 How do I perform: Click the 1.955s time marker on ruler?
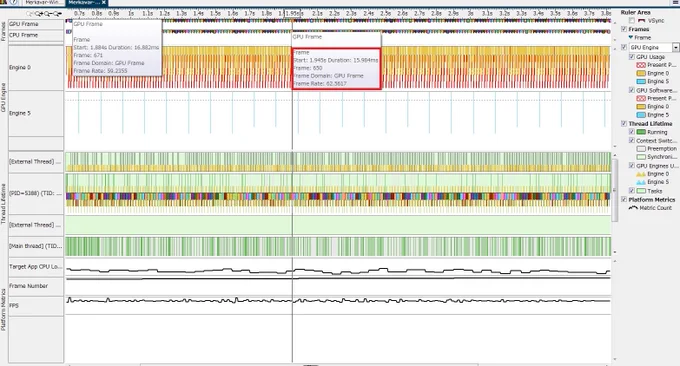[292, 13]
